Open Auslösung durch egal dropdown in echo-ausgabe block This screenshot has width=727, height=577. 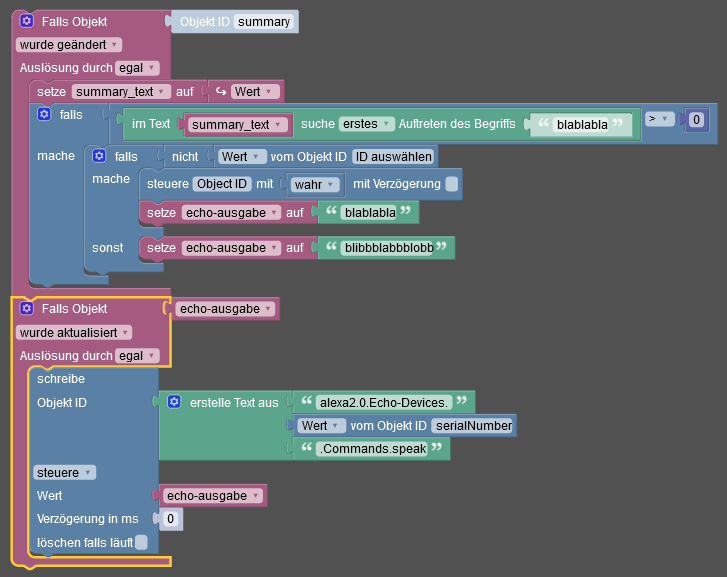coord(137,356)
